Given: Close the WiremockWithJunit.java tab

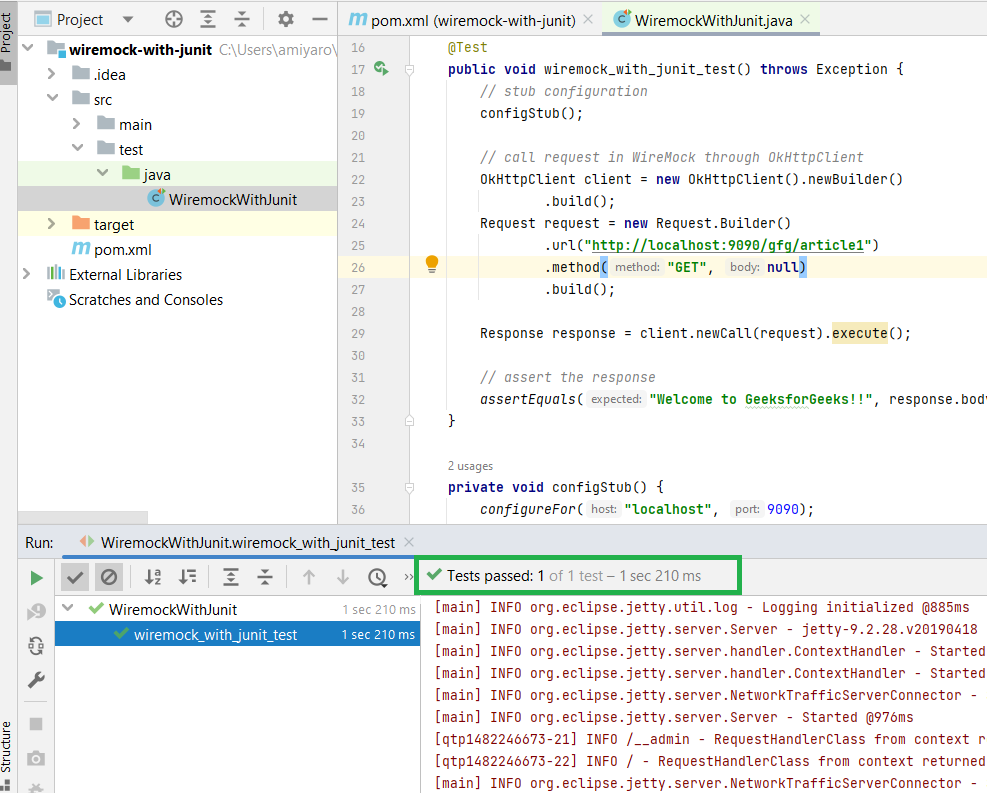Looking at the screenshot, I should click(x=804, y=20).
